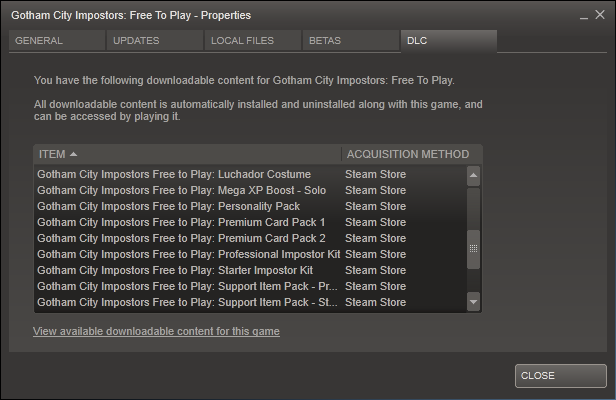Viewport: 616px width, 400px height.
Task: Switch to the GENERAL tab
Action: click(x=57, y=40)
